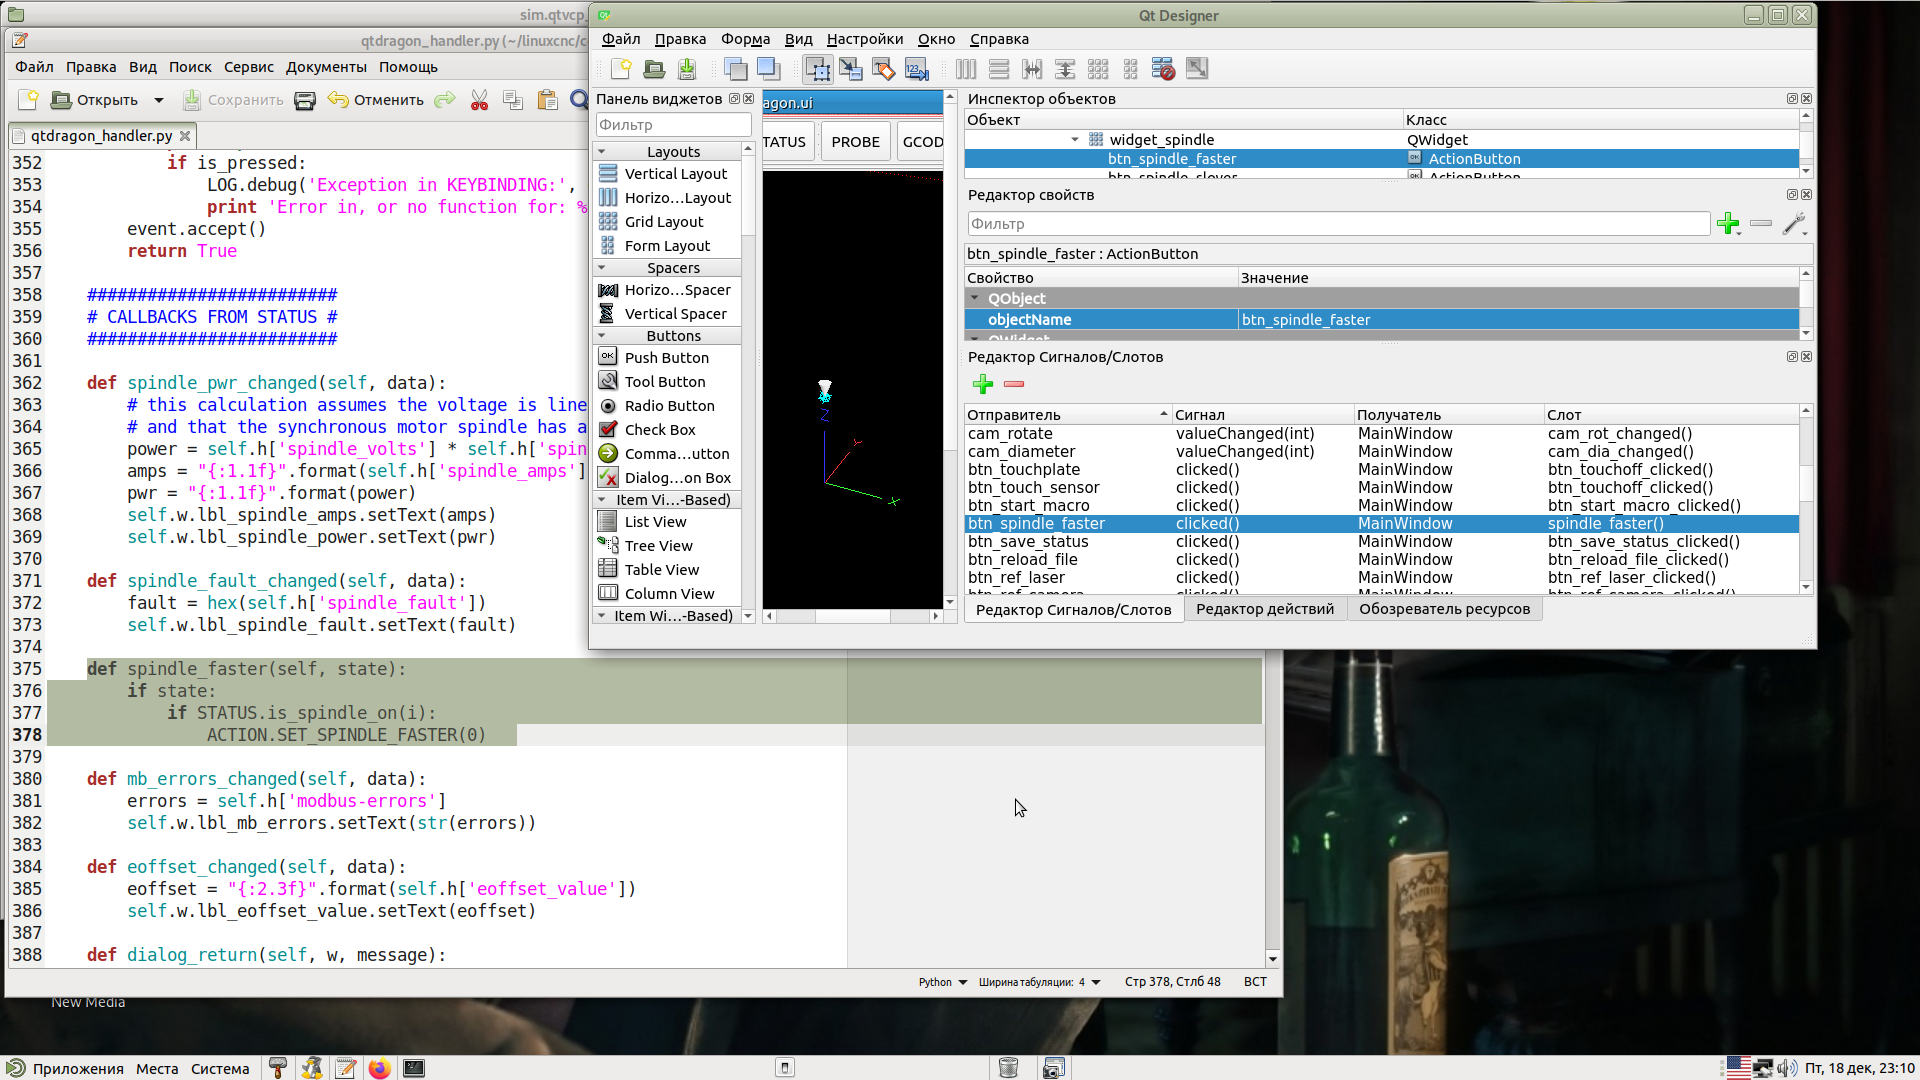Select the Push Button widget item
The height and width of the screenshot is (1080, 1920).
[x=667, y=358]
